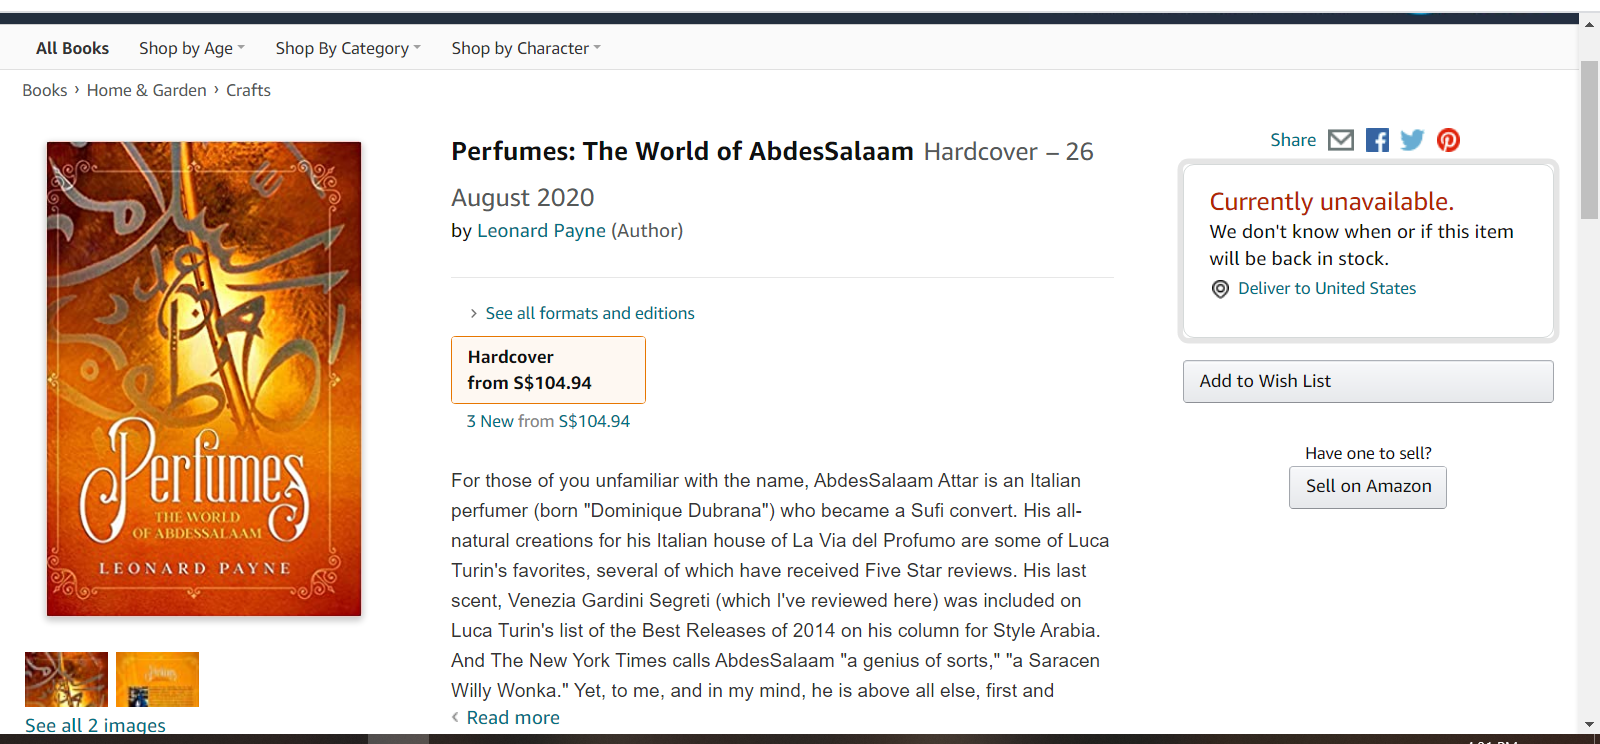Open author Leonard Payne's page
Screen dimensions: 1600x744
pyautogui.click(x=541, y=231)
